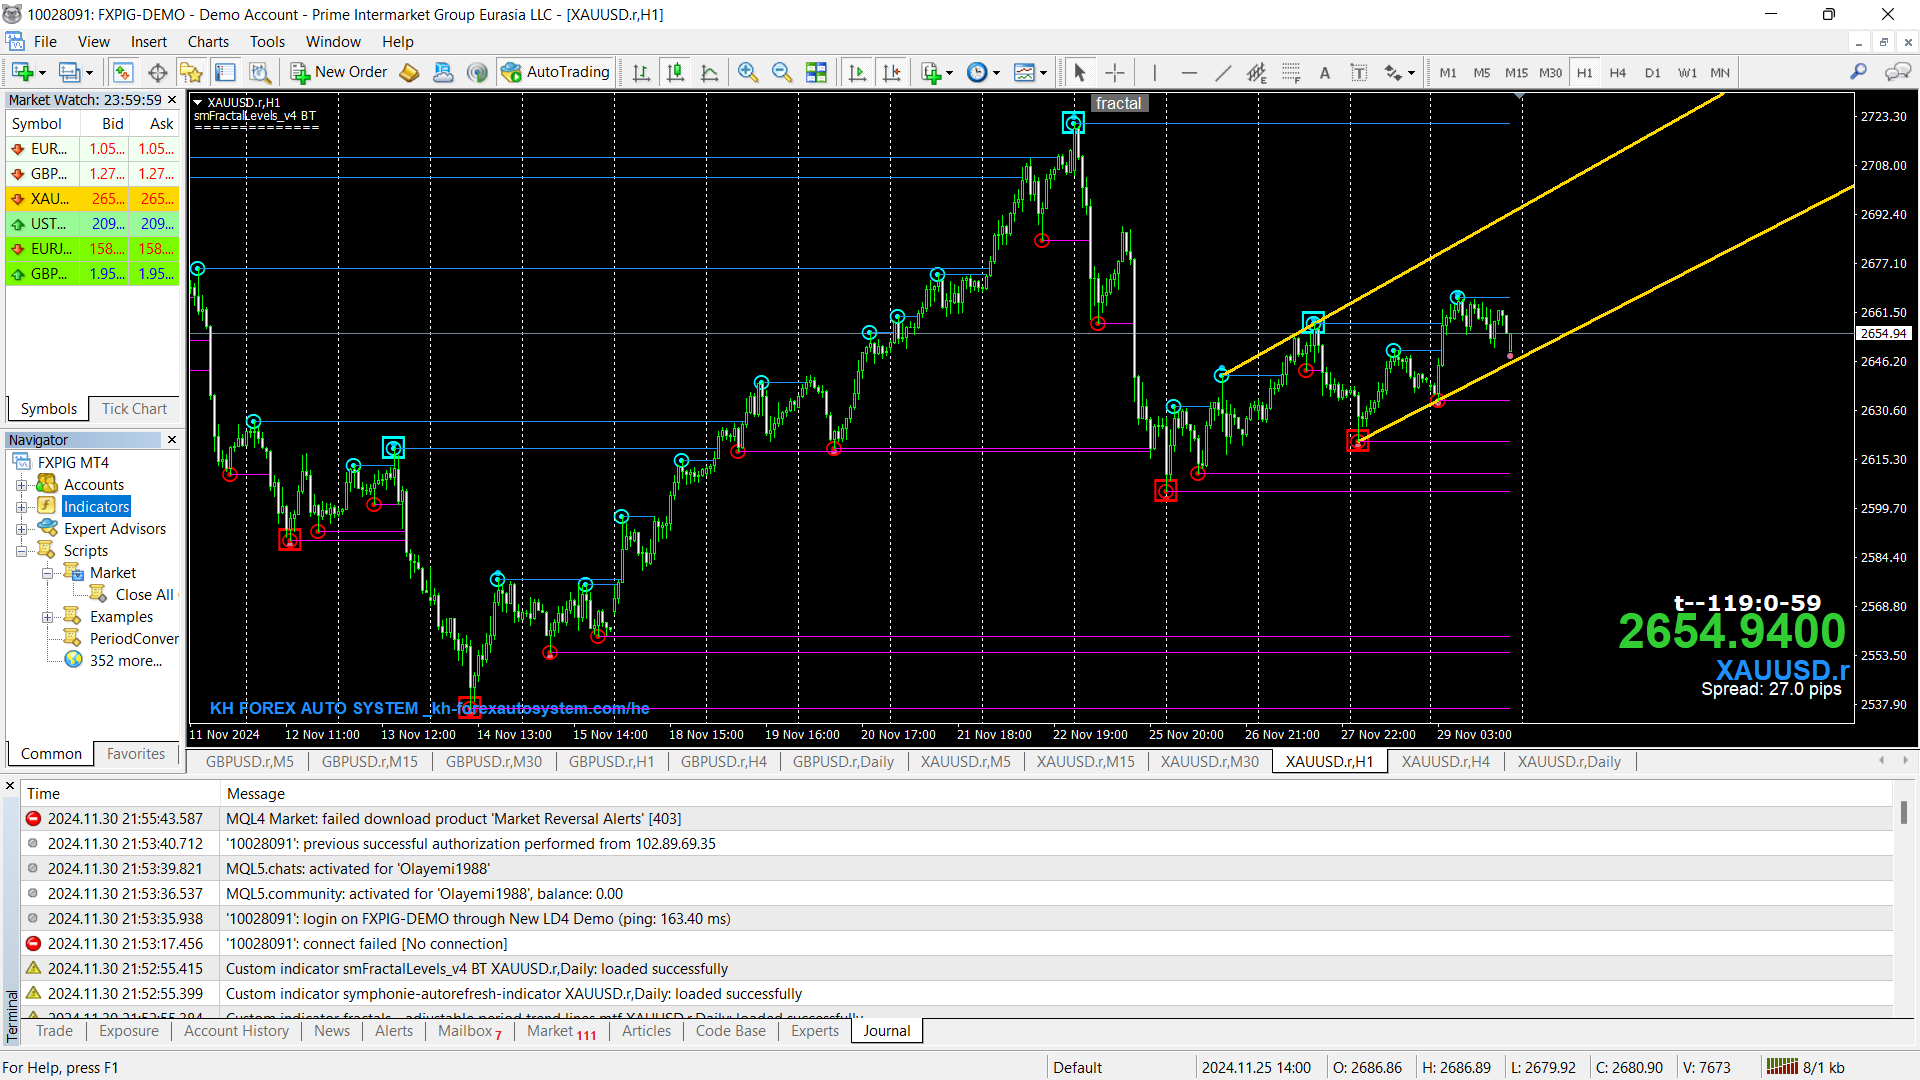Viewport: 1920px width, 1080px height.
Task: Expand the Accounts tree node
Action: point(21,485)
